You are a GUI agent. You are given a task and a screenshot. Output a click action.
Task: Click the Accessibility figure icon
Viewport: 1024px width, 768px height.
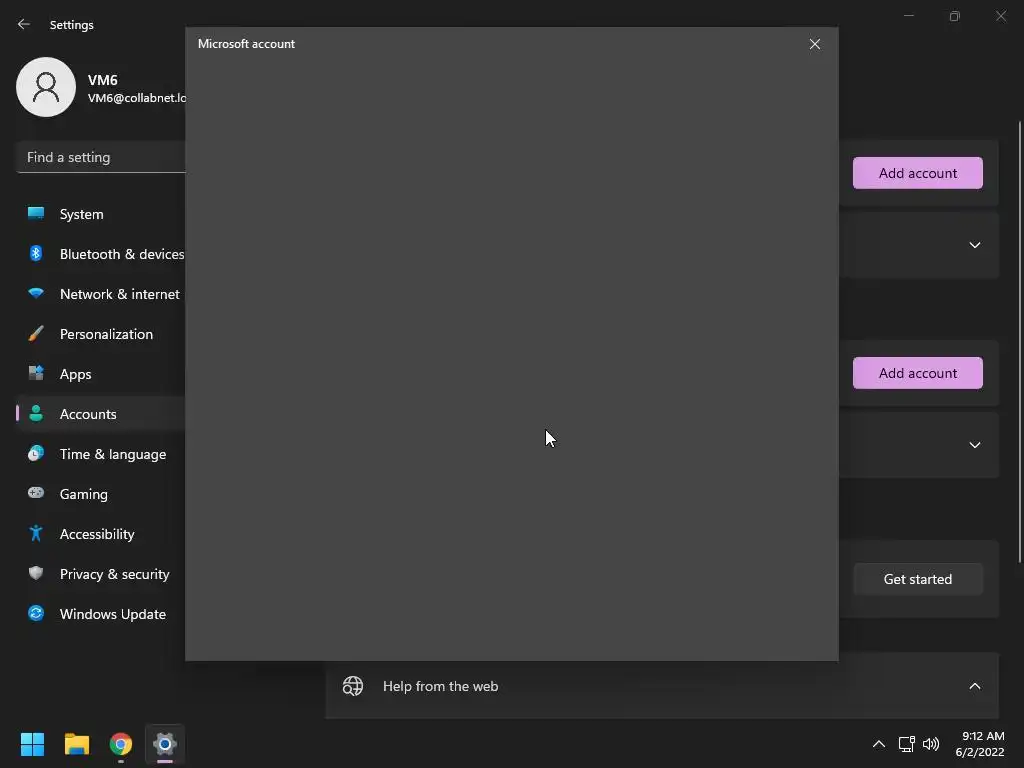point(36,534)
